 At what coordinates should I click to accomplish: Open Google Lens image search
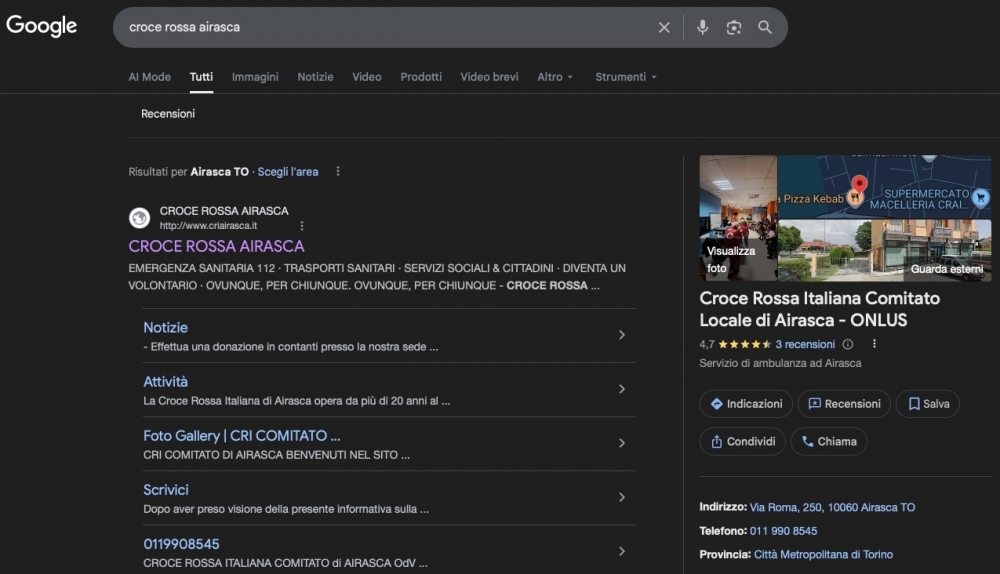pyautogui.click(x=734, y=28)
